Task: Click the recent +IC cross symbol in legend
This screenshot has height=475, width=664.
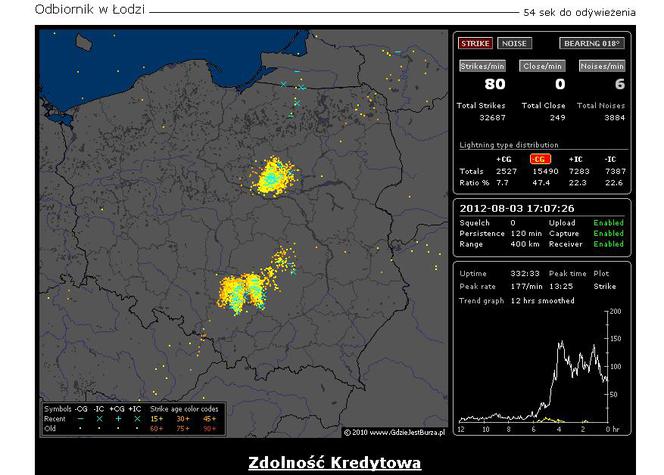Action: click(136, 419)
